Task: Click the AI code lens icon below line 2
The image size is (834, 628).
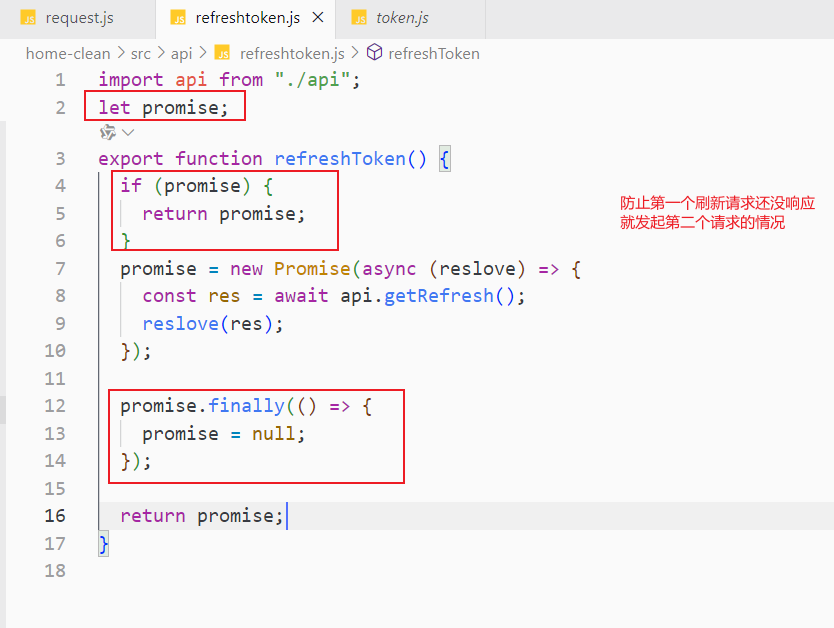Action: click(108, 132)
